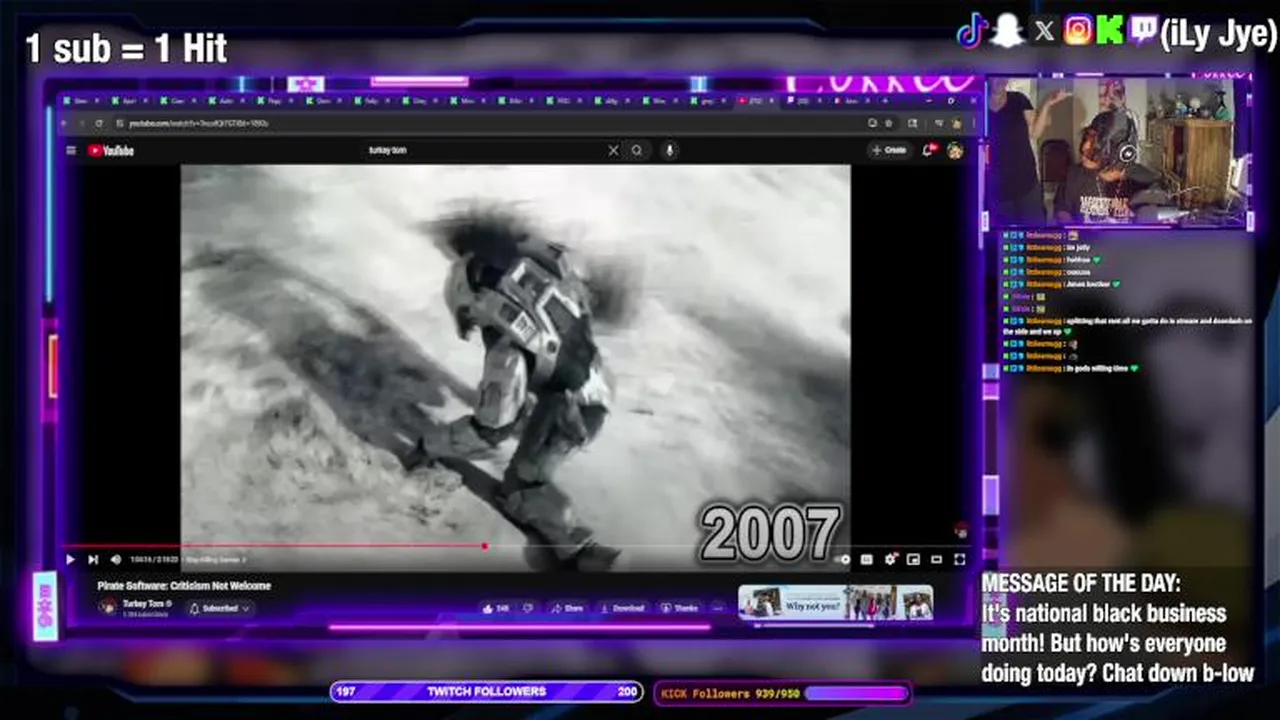Click Instagram icon in overlay
This screenshot has height=720, width=1280.
(1078, 31)
